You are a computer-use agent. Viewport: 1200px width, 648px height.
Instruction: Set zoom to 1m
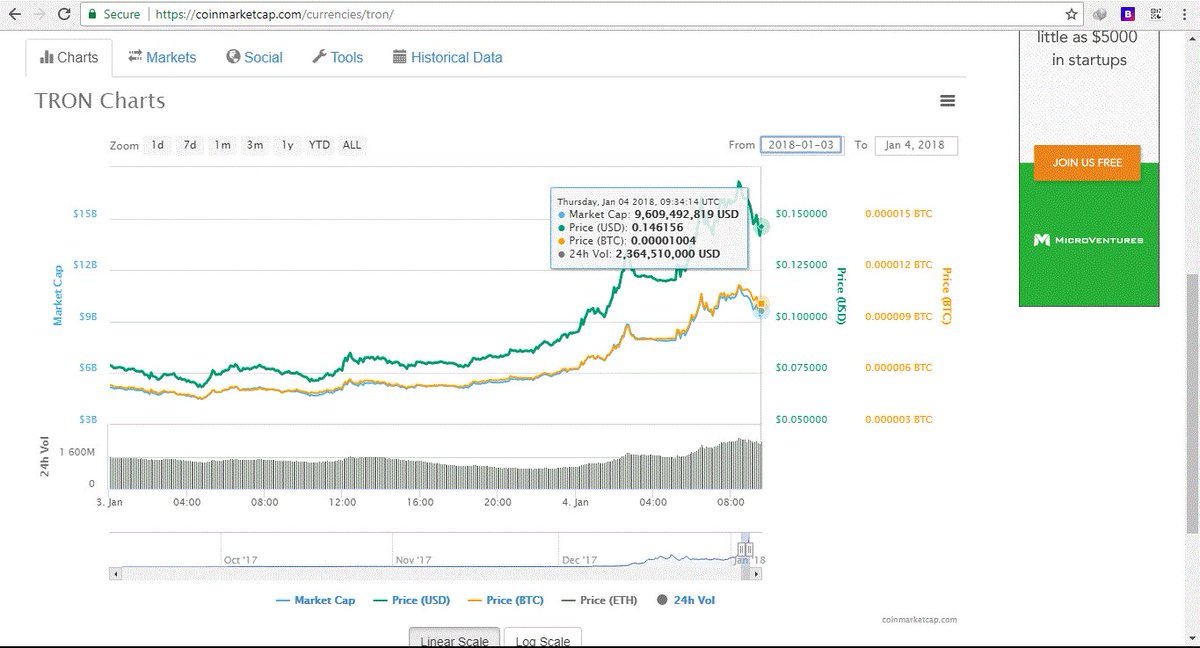(x=221, y=145)
